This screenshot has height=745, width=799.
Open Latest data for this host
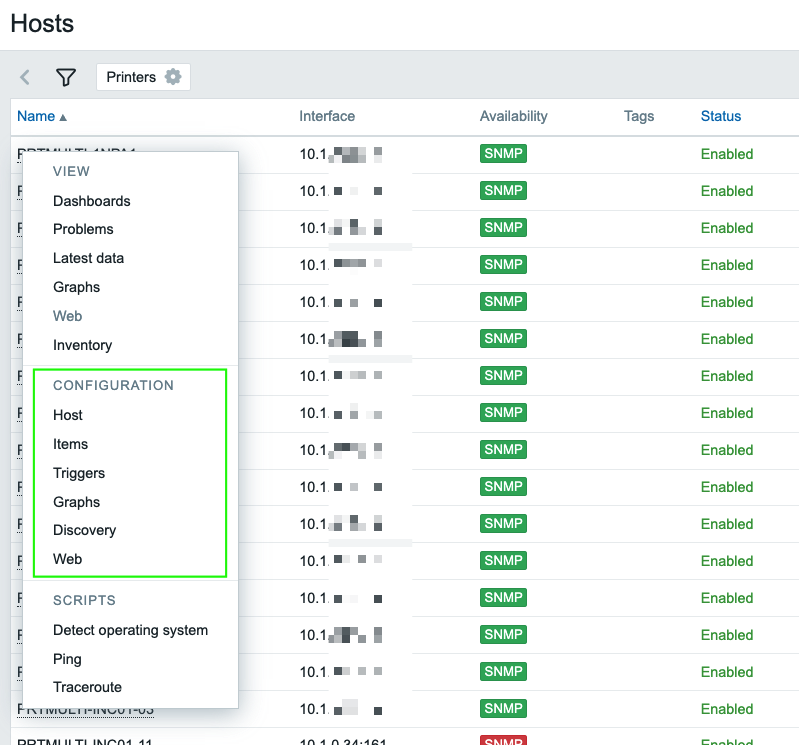pos(88,258)
